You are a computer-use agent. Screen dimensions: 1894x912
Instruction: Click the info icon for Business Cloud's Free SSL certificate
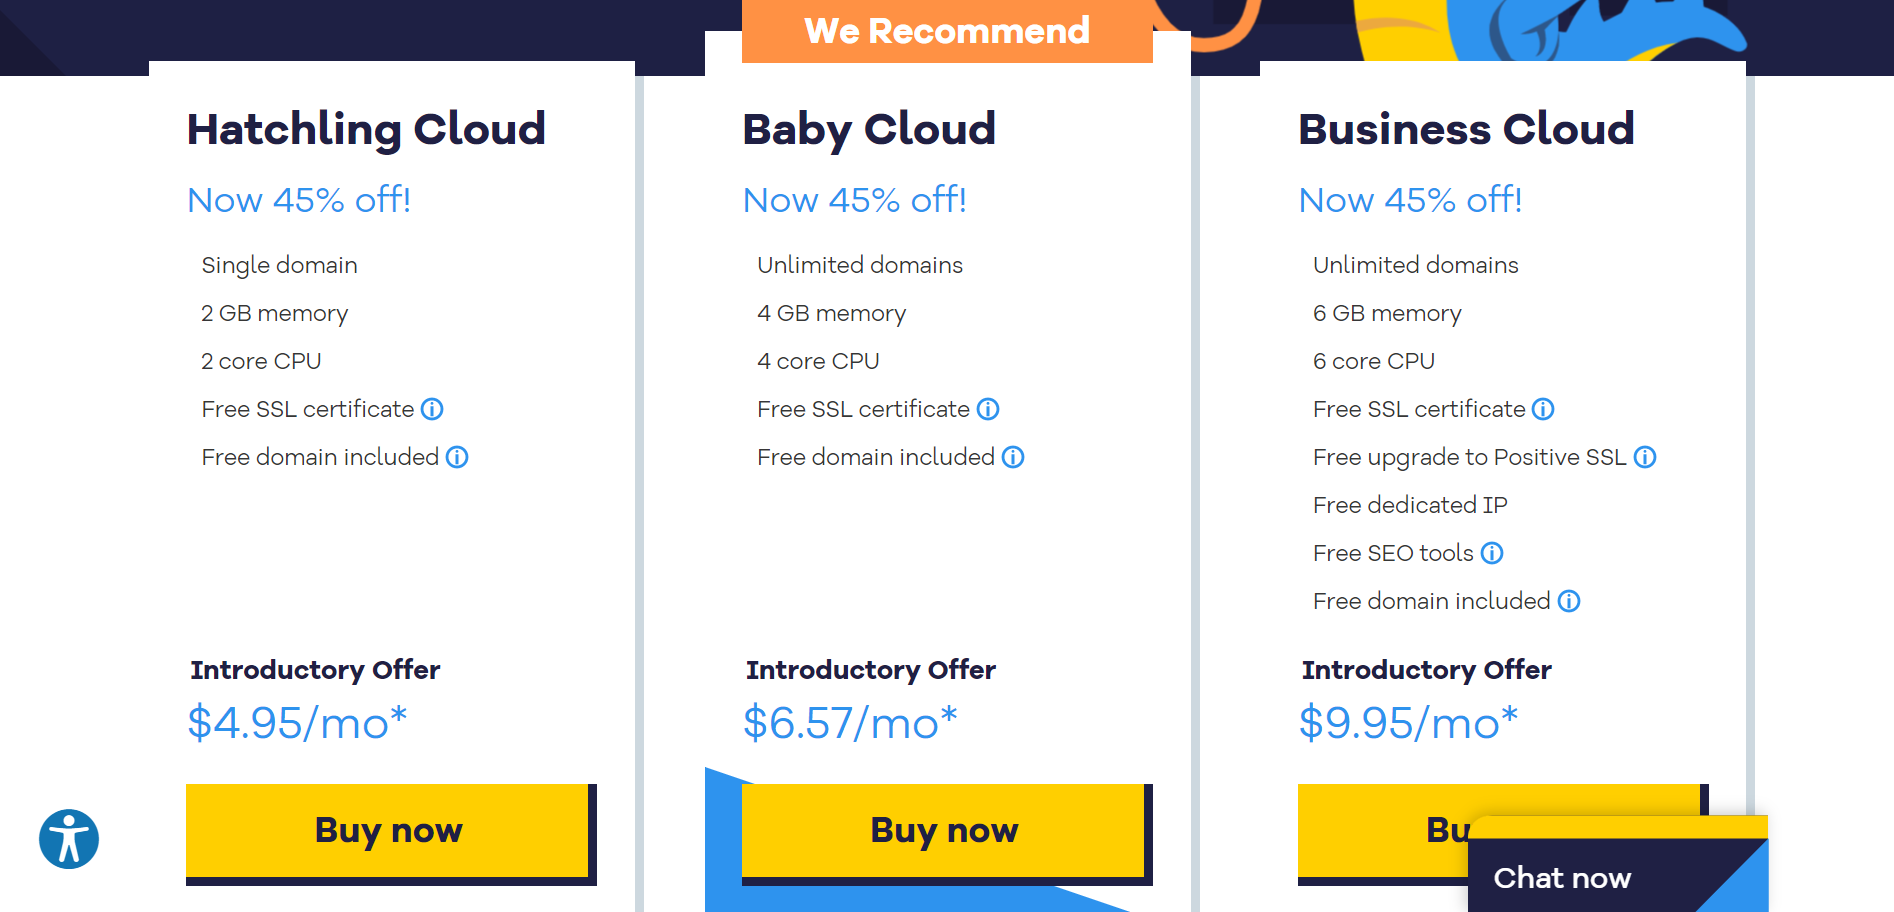[x=1543, y=409]
